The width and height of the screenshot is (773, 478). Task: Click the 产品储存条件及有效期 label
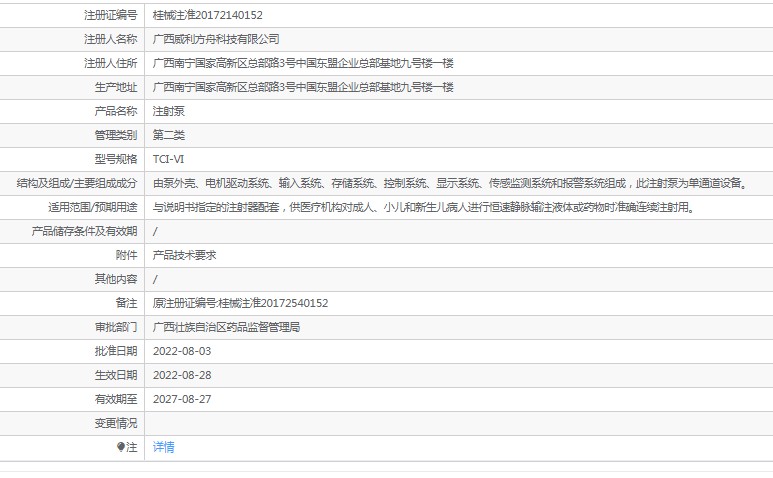[x=84, y=231]
